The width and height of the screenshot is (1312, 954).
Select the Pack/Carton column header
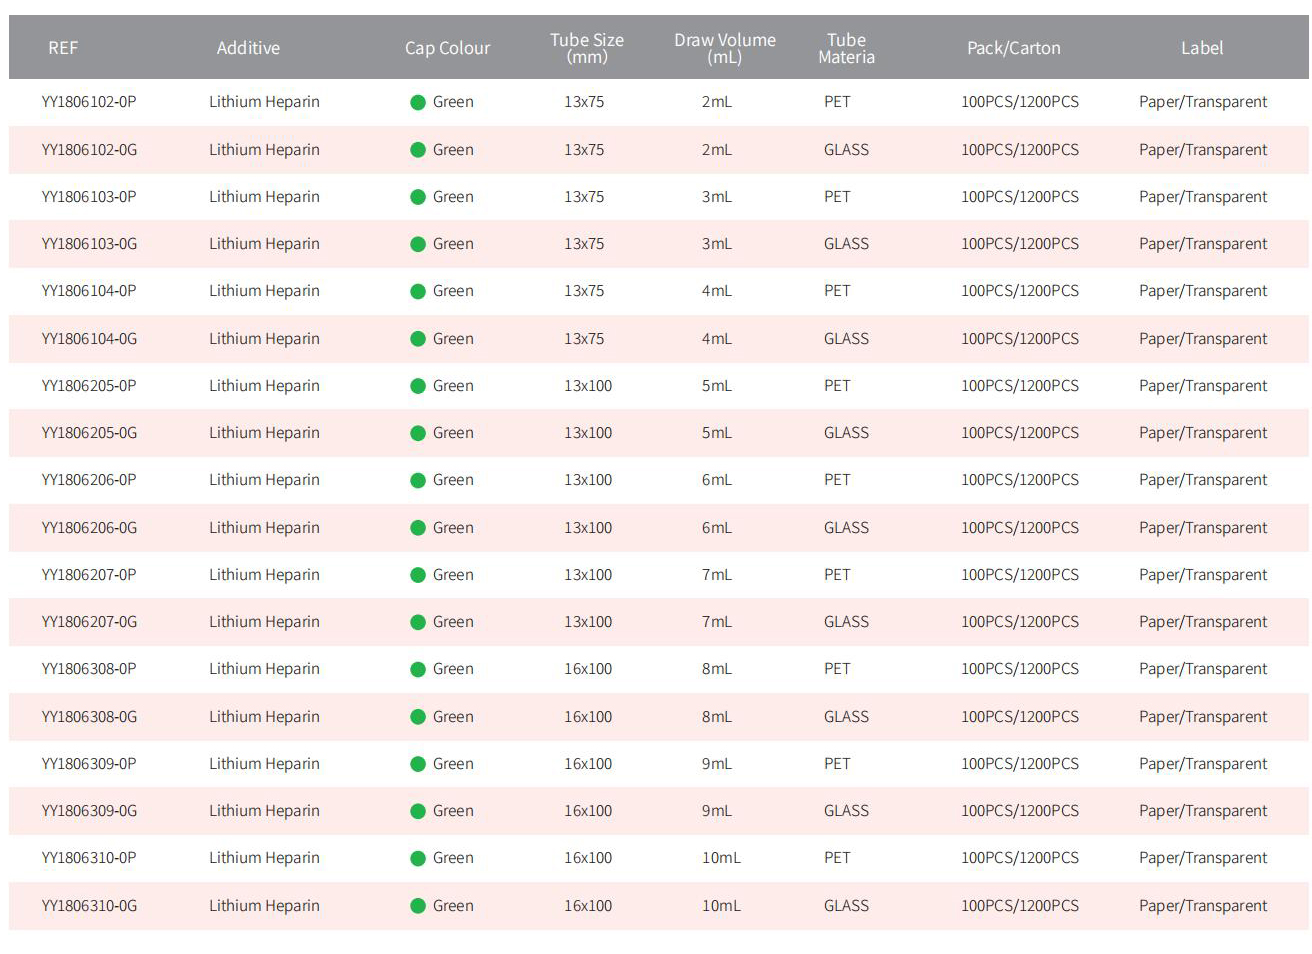point(1013,48)
